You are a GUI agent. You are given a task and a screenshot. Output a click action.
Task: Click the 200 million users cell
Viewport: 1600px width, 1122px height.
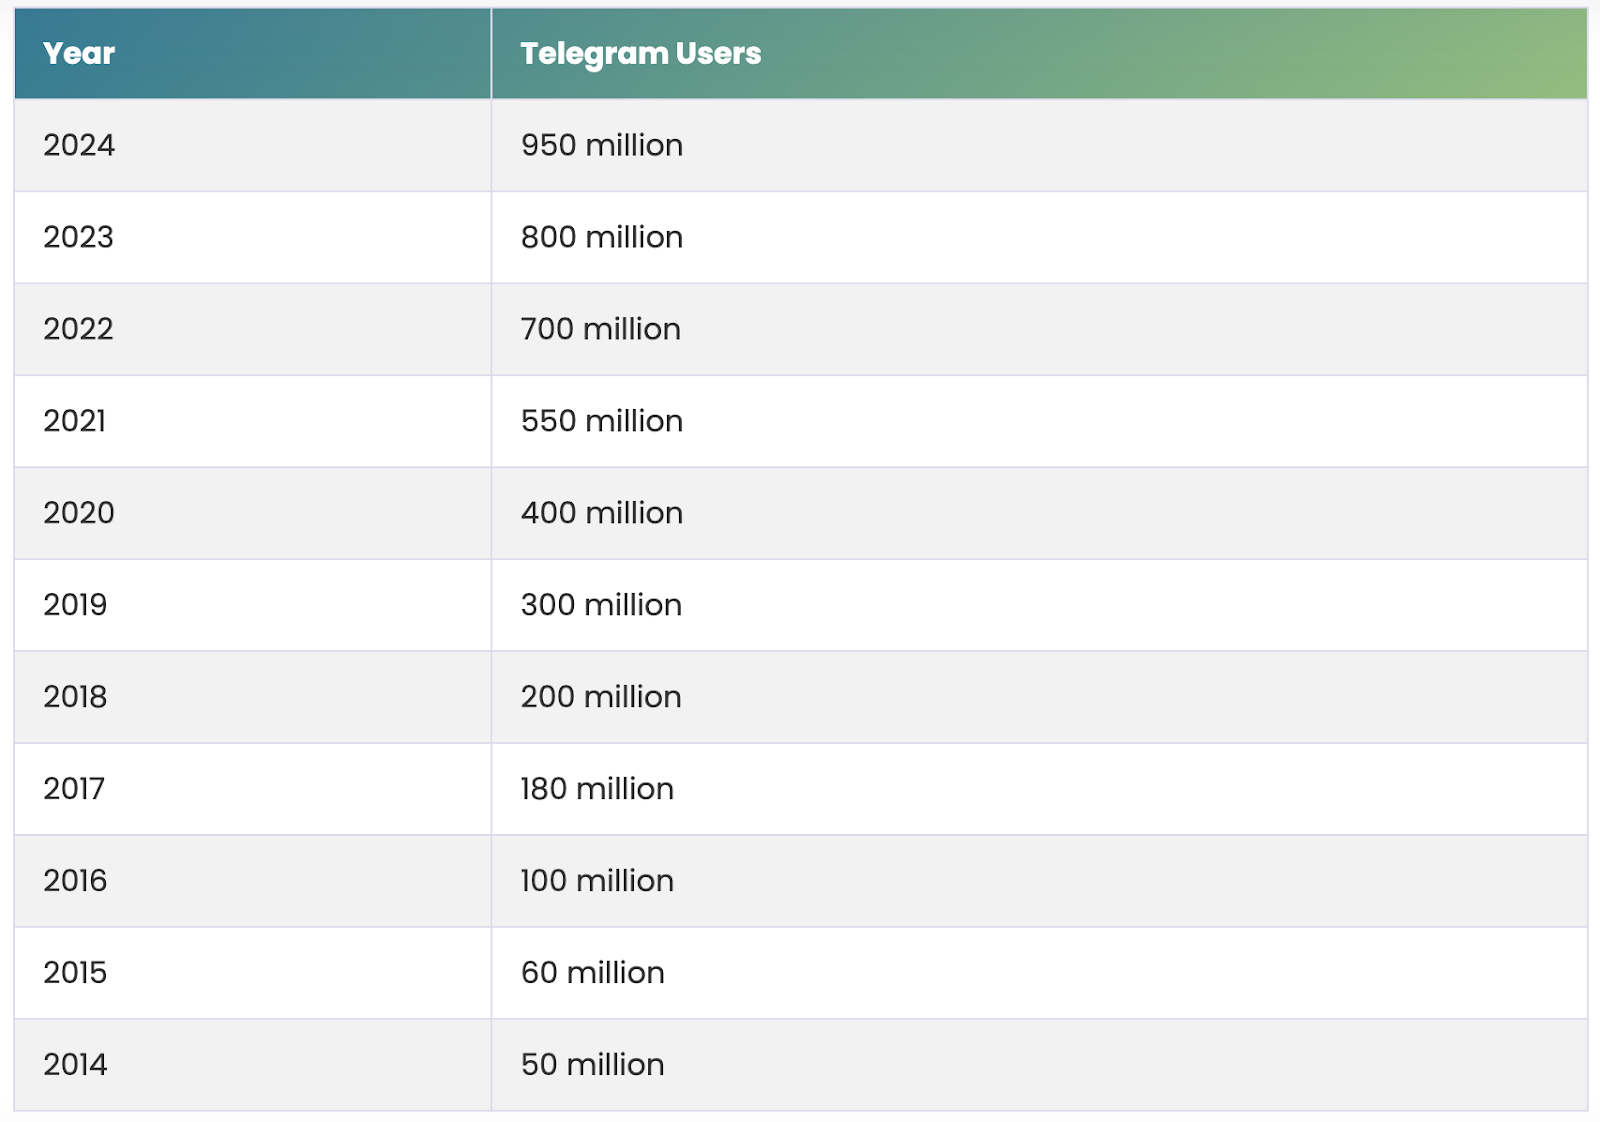[x=601, y=697]
